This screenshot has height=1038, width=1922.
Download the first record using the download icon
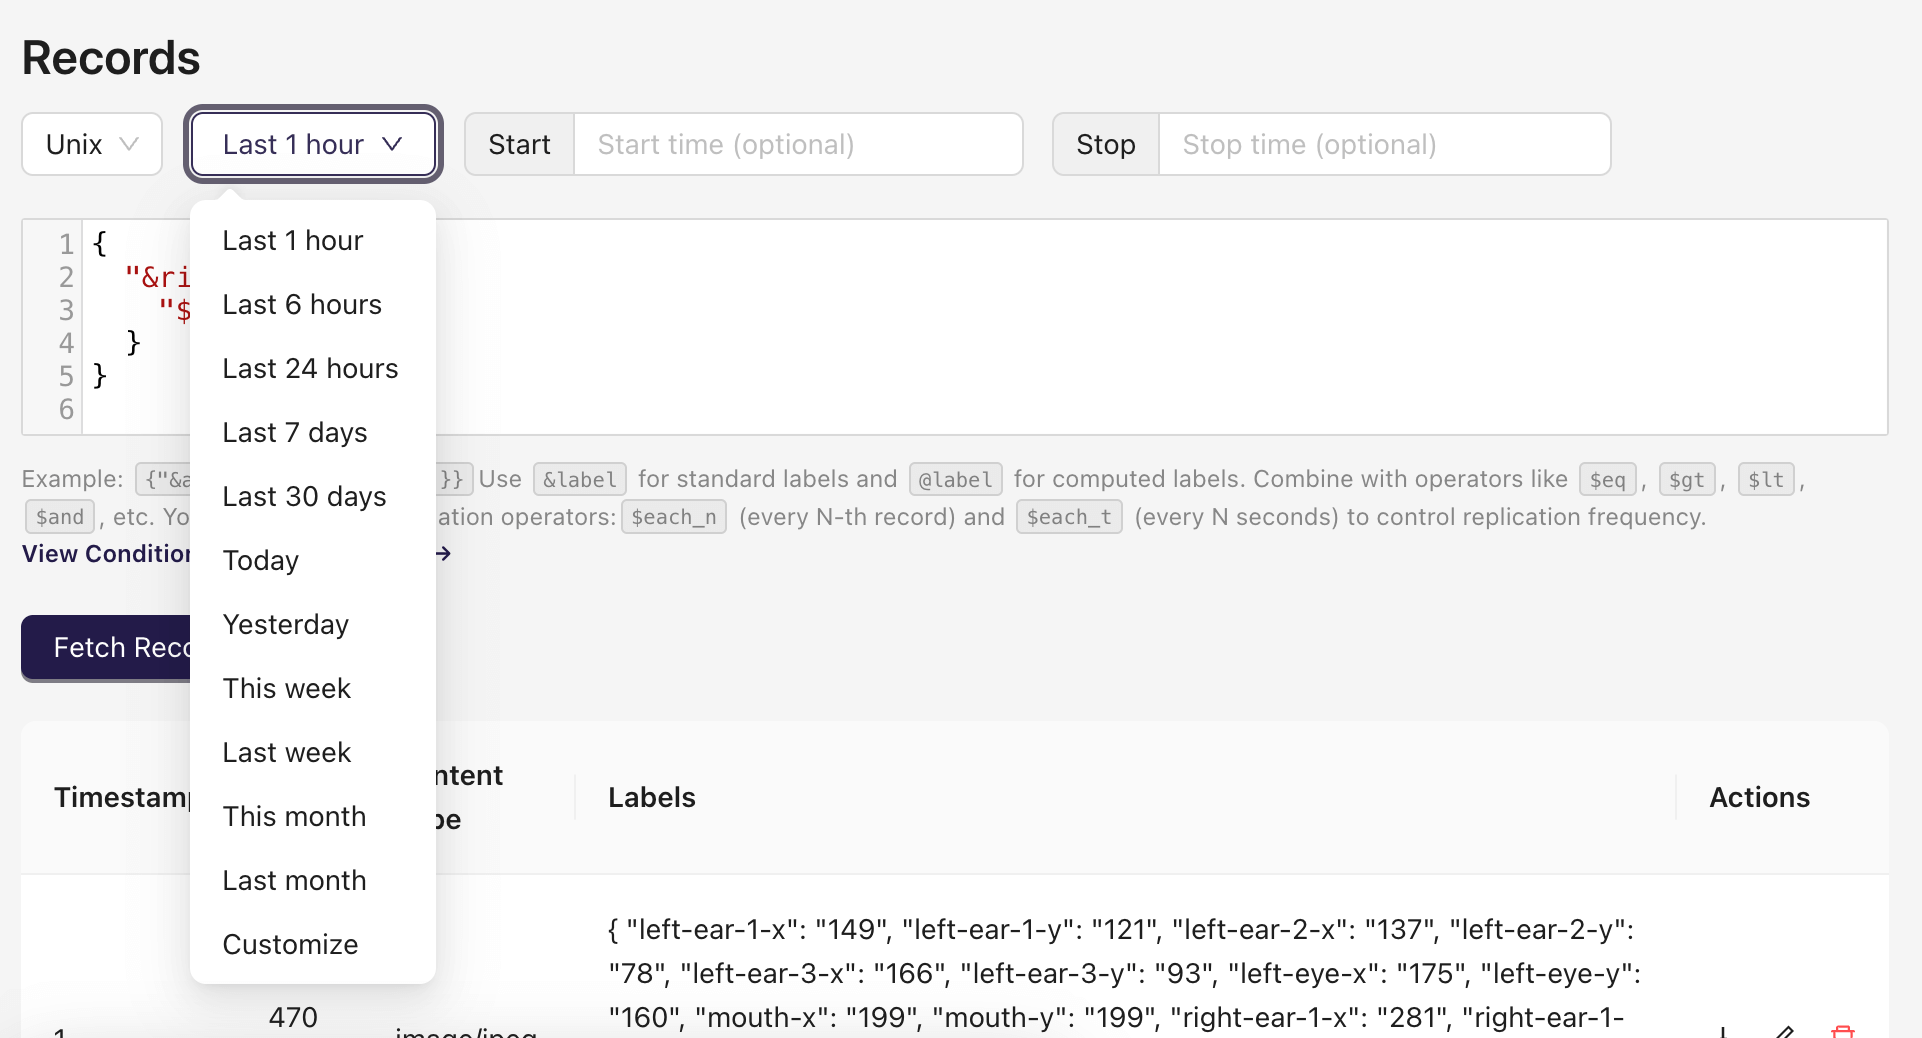click(x=1723, y=1034)
